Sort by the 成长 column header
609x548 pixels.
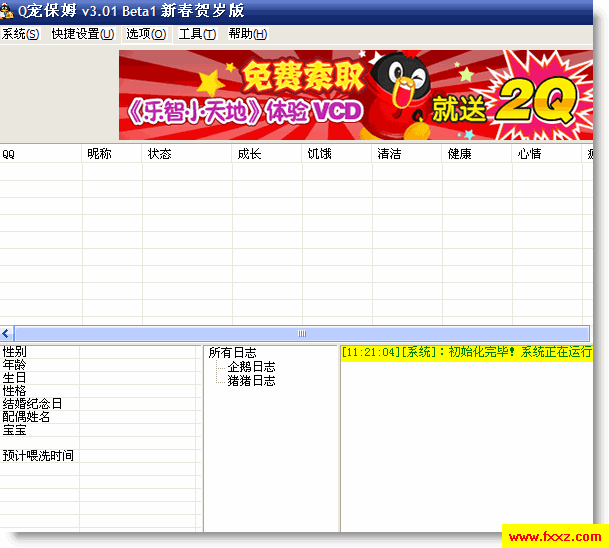[267, 154]
